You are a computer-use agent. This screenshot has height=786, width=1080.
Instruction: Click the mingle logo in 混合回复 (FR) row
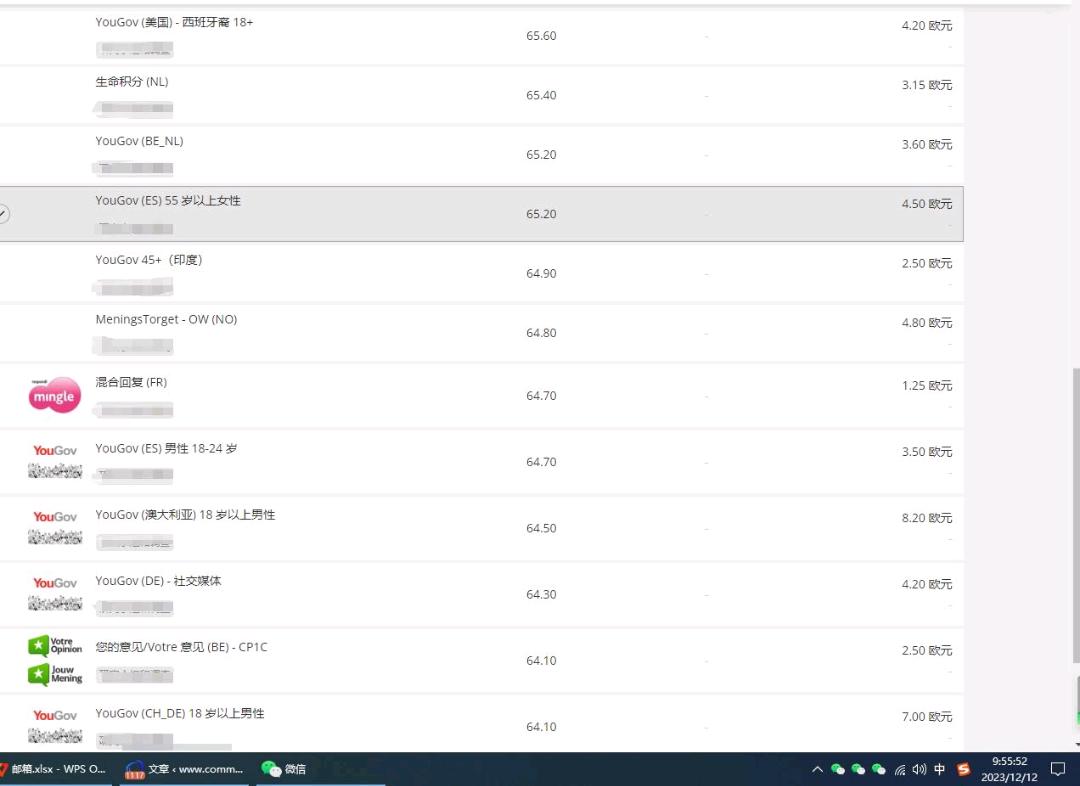[x=54, y=395]
